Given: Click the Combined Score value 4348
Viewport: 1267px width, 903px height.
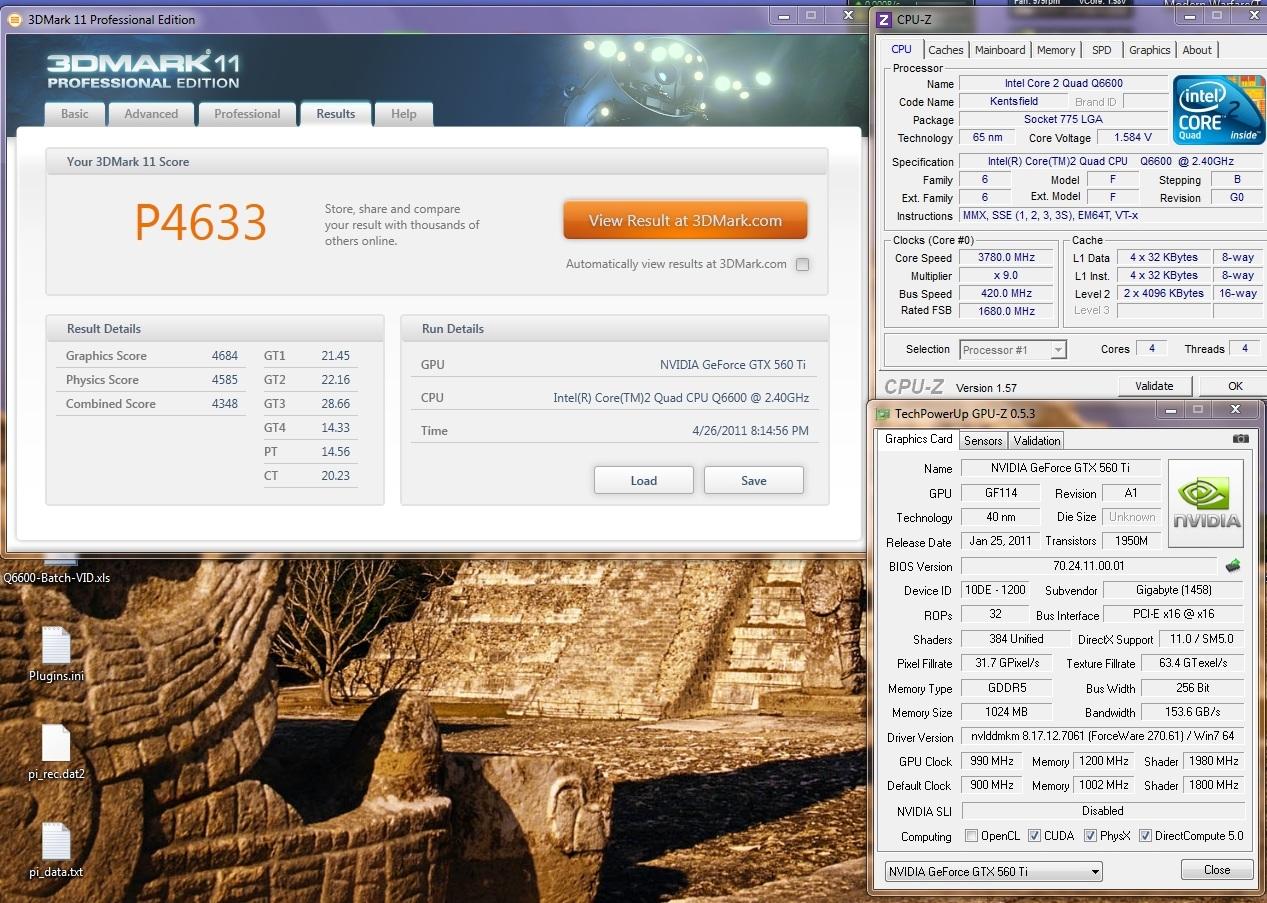Looking at the screenshot, I should click(225, 404).
